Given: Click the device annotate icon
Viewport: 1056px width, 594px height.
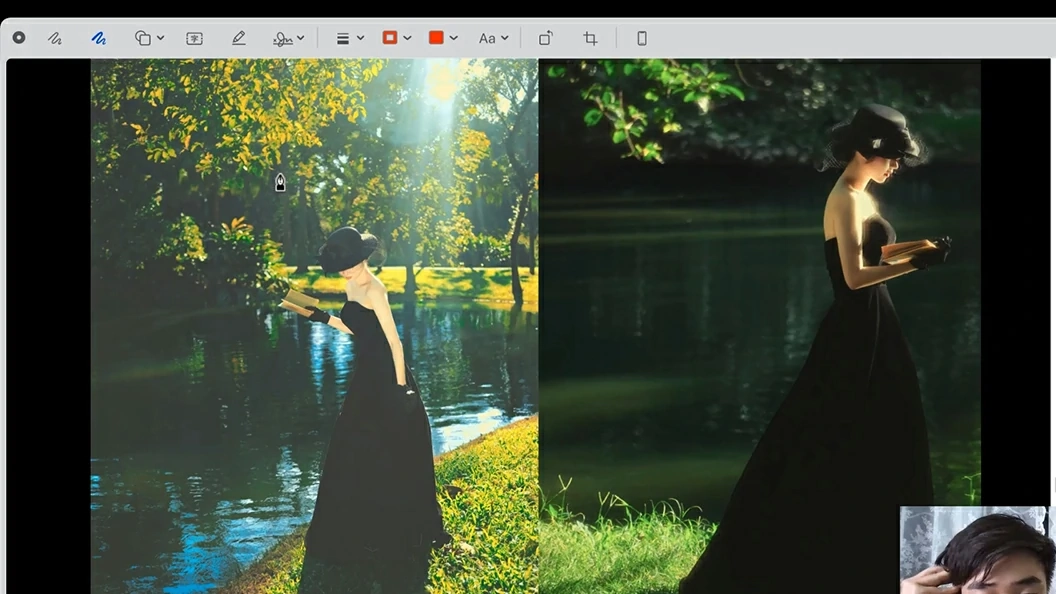Looking at the screenshot, I should pos(642,38).
